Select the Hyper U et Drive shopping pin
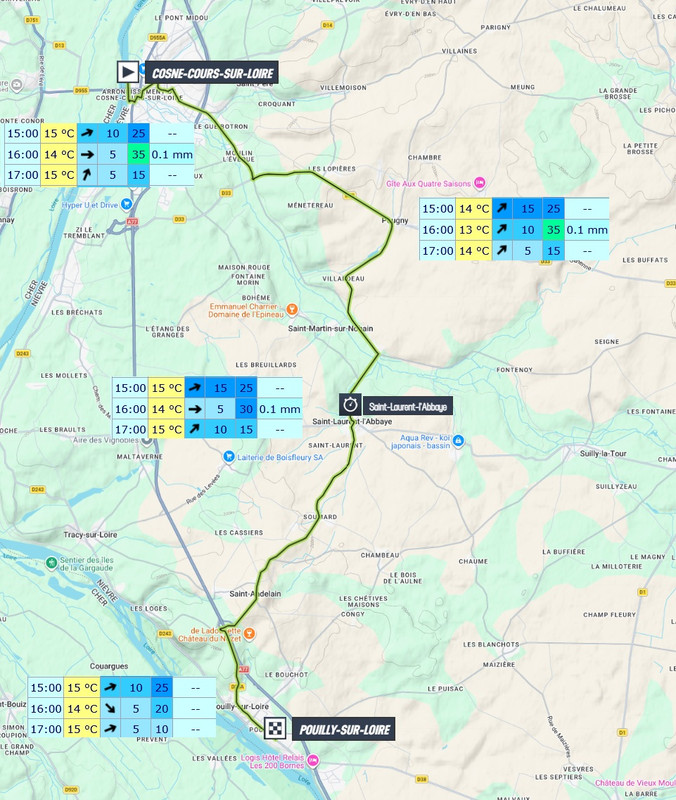The height and width of the screenshot is (800, 676). [127, 205]
